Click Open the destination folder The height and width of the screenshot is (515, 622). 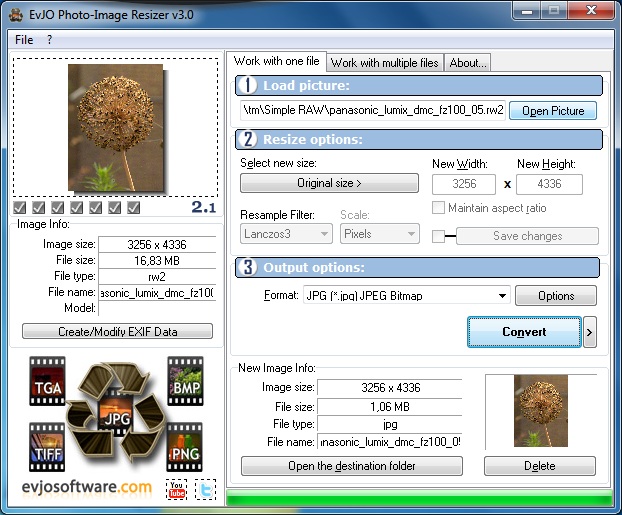pos(352,466)
